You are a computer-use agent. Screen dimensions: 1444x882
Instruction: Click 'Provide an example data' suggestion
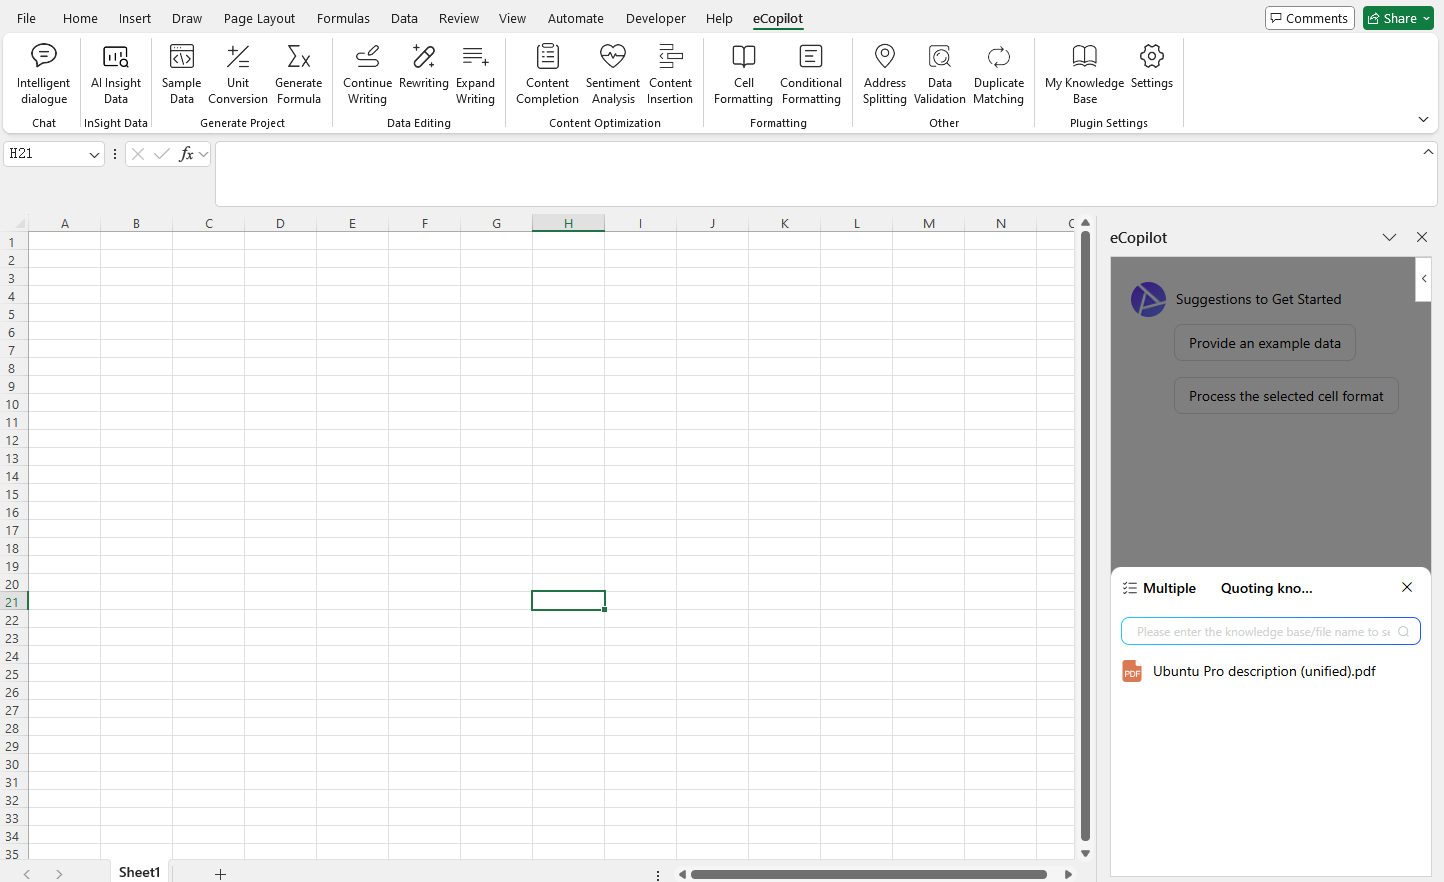click(x=1264, y=343)
